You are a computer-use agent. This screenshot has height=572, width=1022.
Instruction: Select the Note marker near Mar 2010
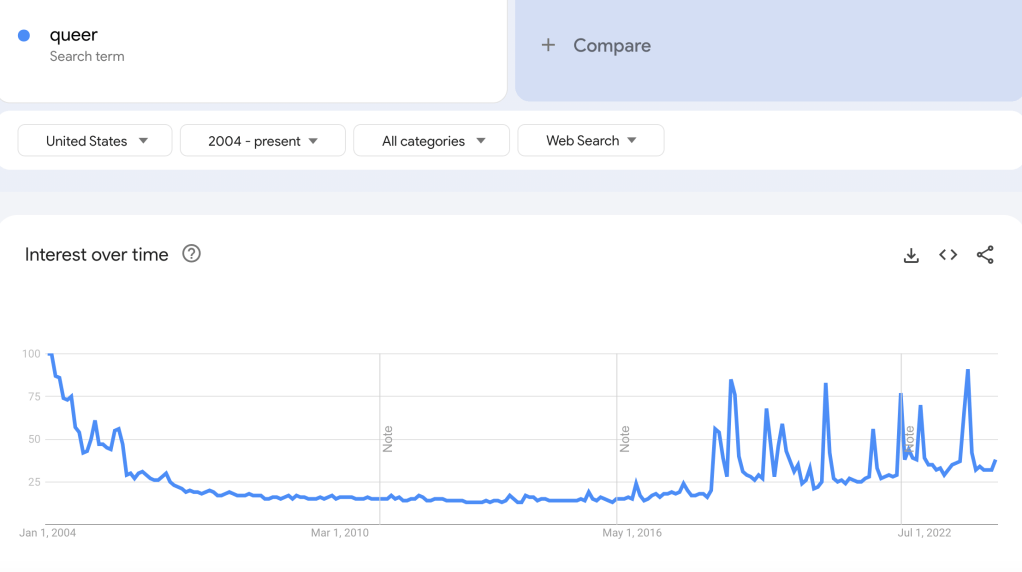[388, 438]
